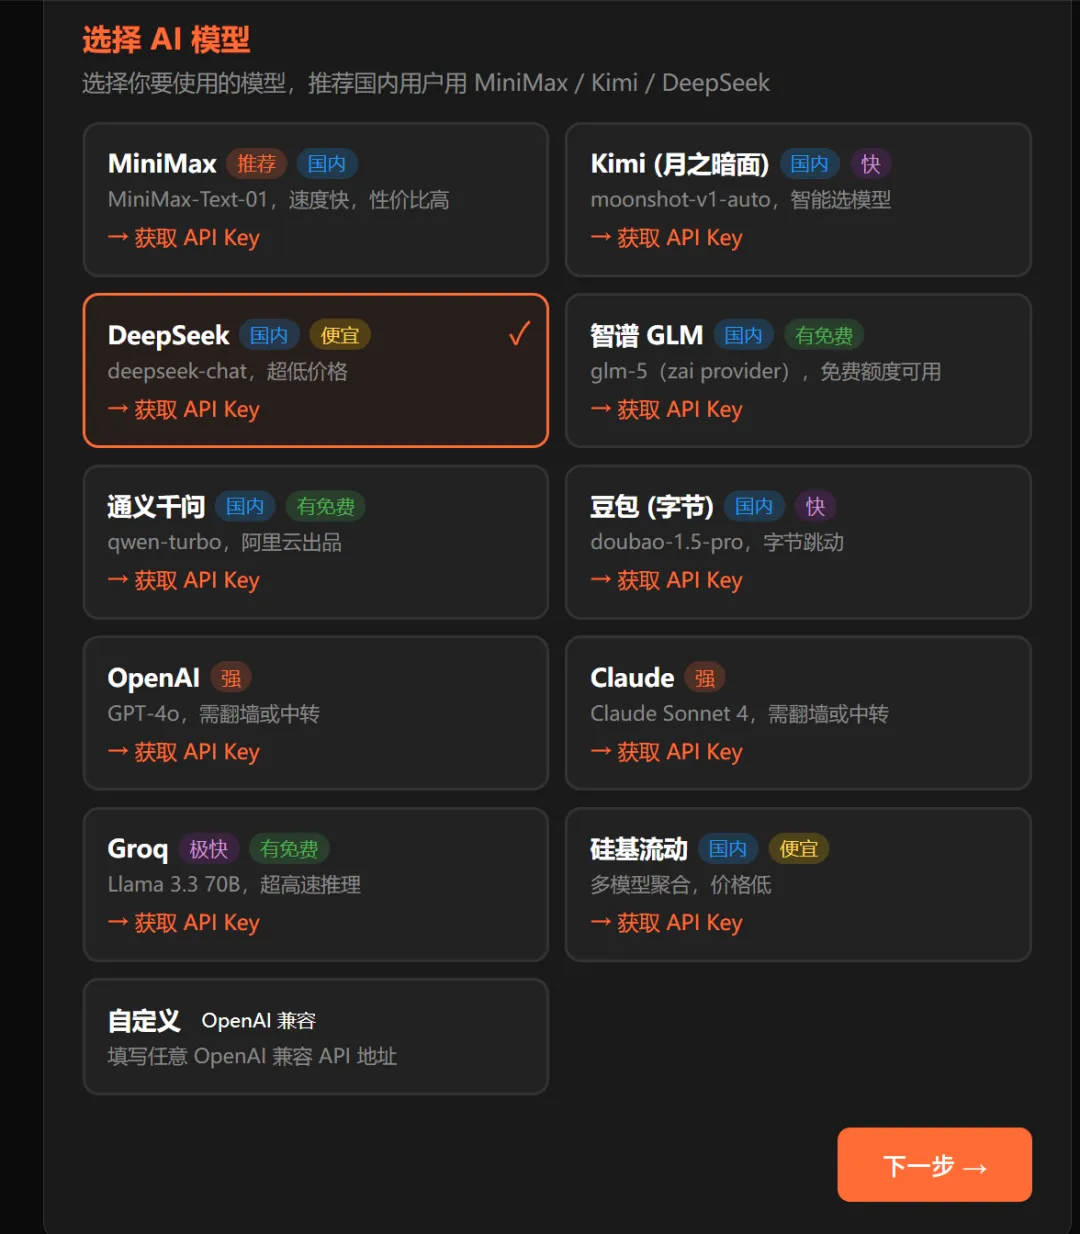Click the Llama 3.3 70B description text

234,885
